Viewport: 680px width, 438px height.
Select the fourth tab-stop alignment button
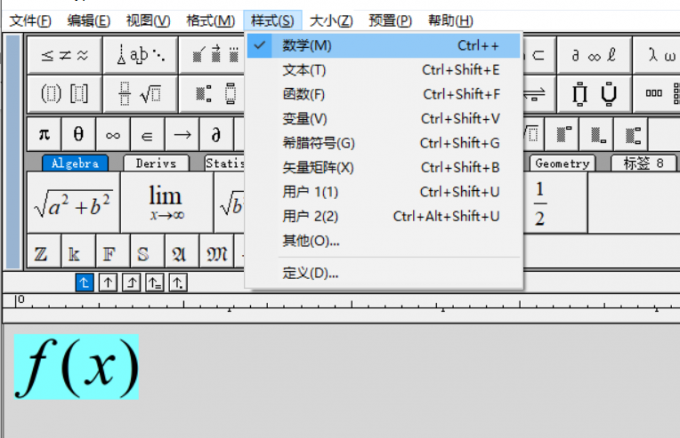[x=155, y=283]
